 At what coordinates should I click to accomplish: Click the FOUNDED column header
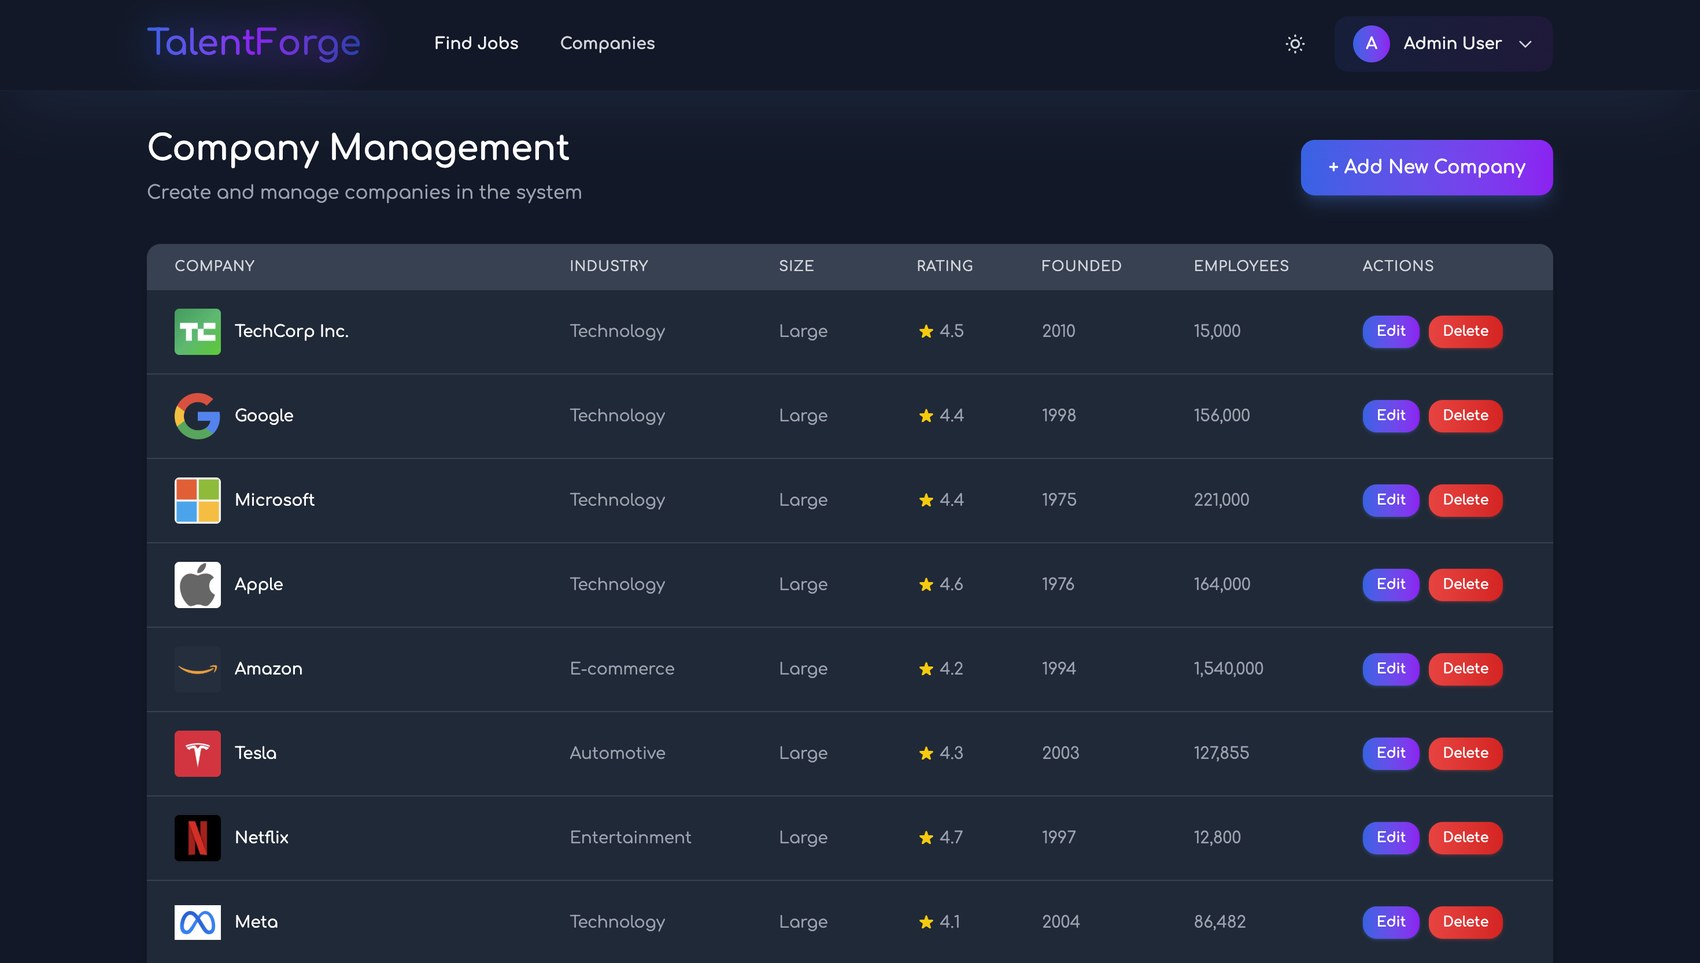coord(1081,266)
